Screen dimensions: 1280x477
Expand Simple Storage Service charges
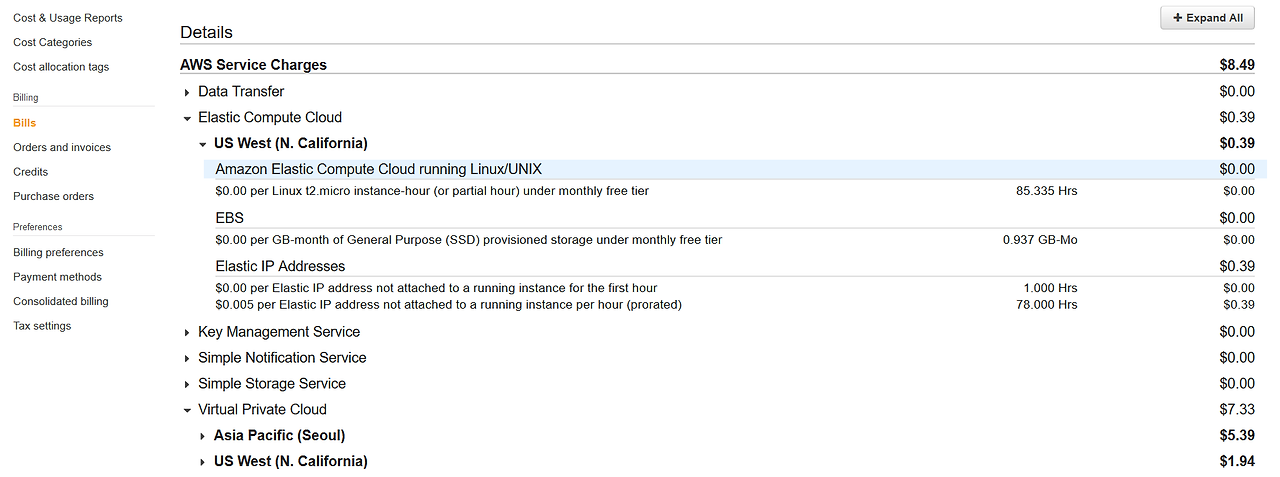(x=187, y=384)
